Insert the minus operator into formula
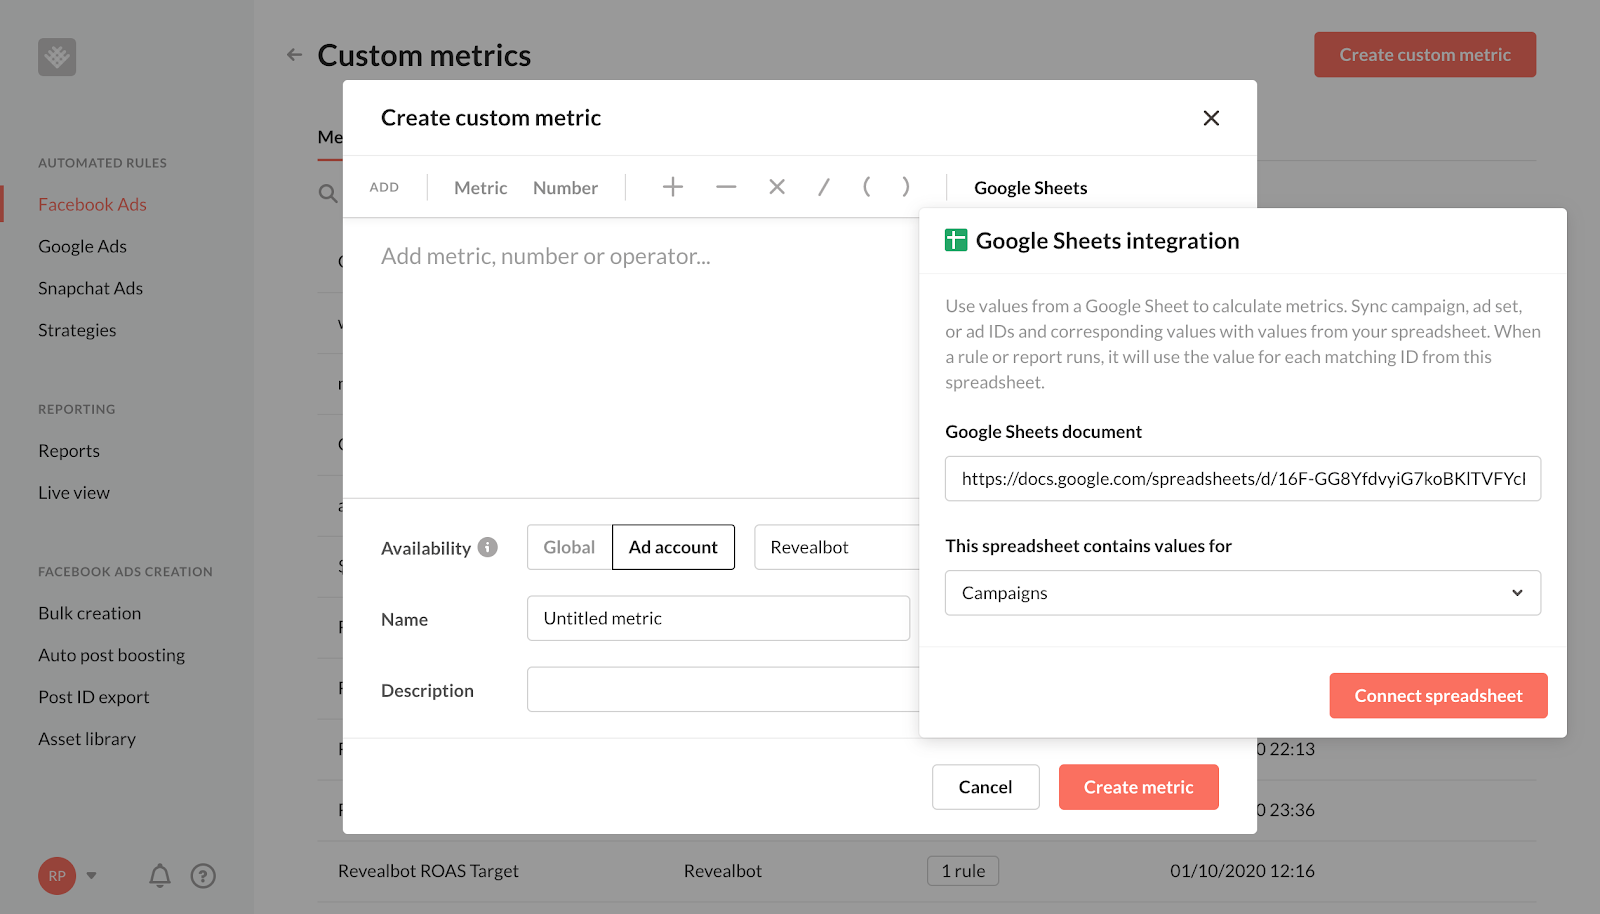This screenshot has width=1600, height=914. pyautogui.click(x=726, y=187)
